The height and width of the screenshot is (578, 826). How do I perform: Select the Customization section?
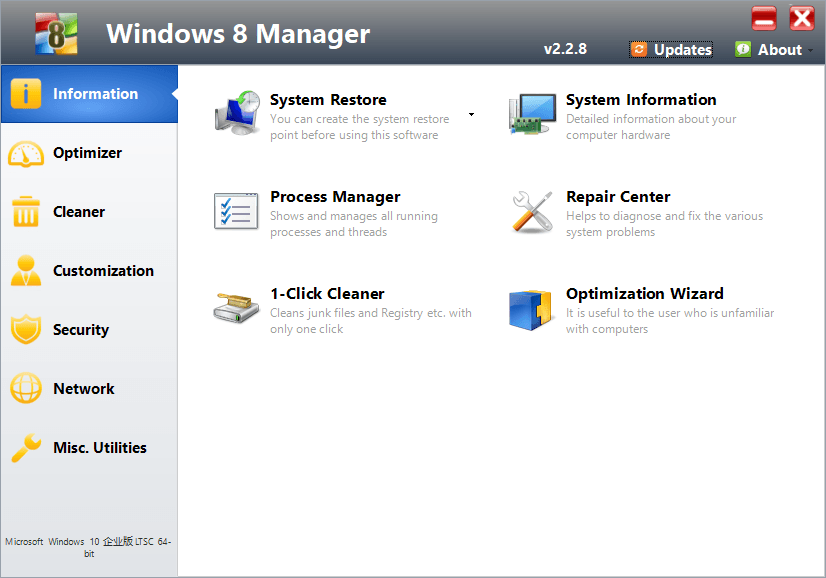(90, 271)
